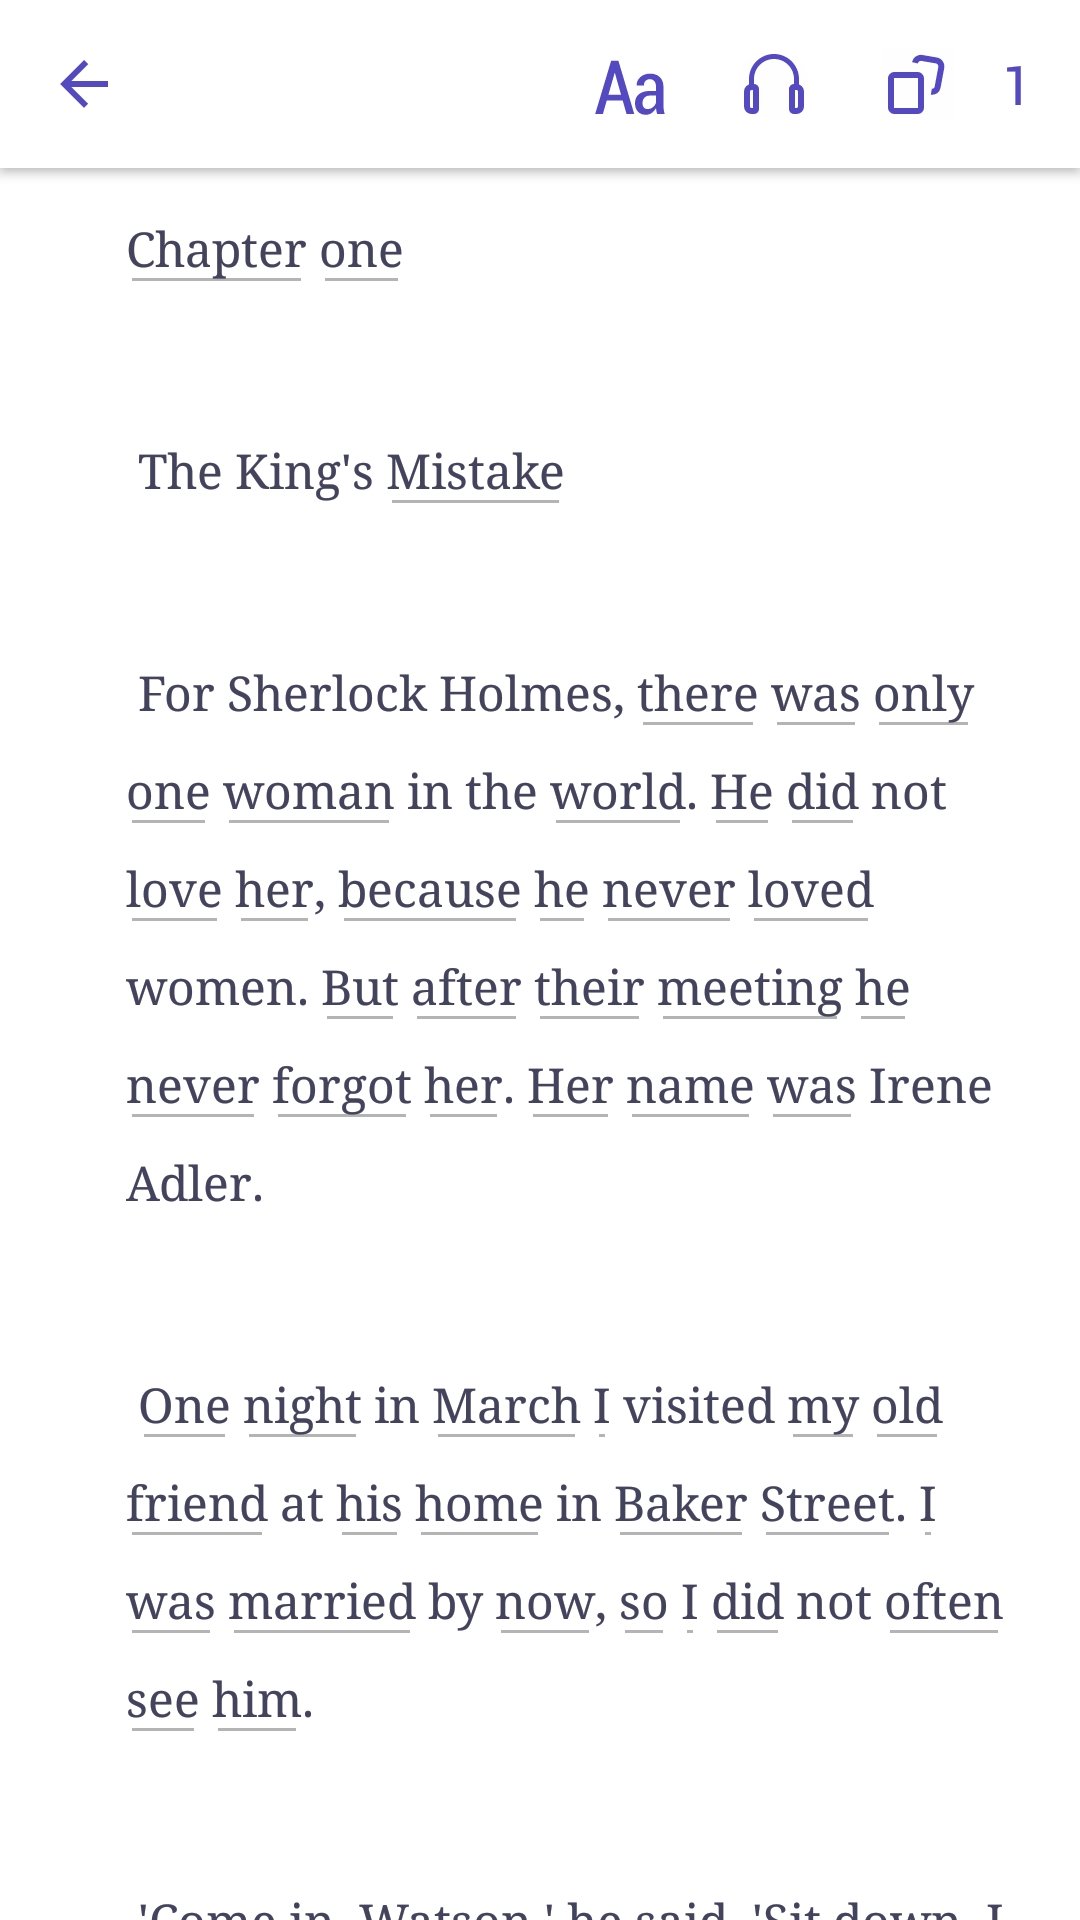Open the flashcards stack icon
This screenshot has height=1920, width=1080.
[916, 85]
